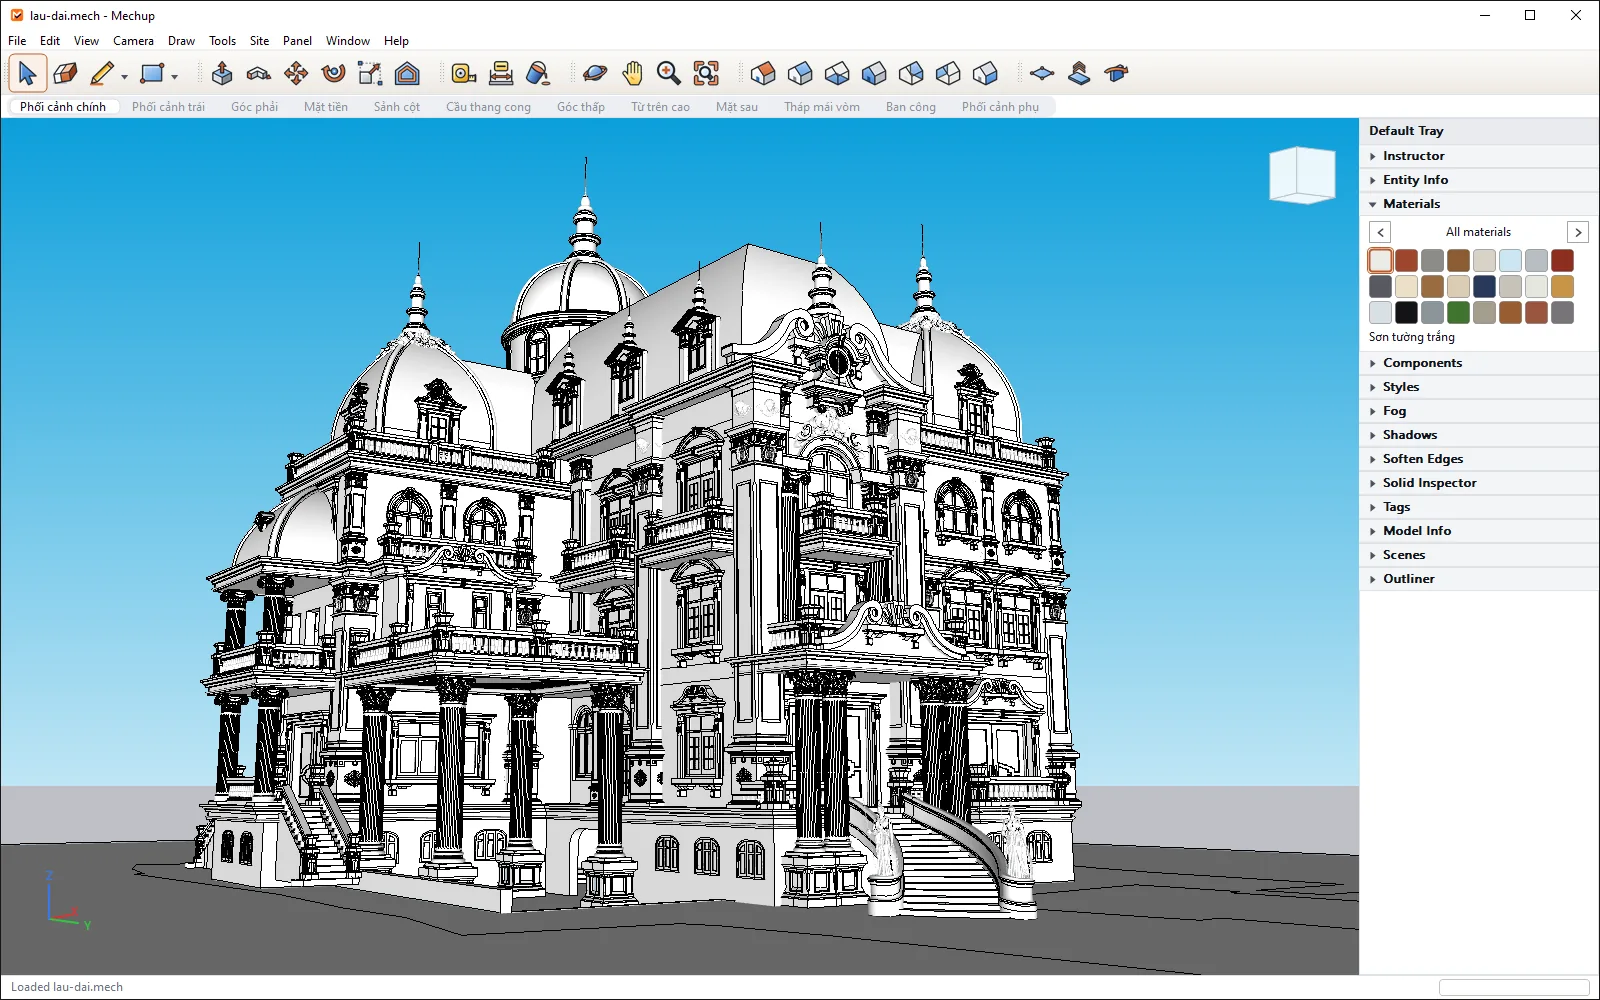Select the Tape Measure tool
This screenshot has width=1600, height=1000.
point(463,73)
